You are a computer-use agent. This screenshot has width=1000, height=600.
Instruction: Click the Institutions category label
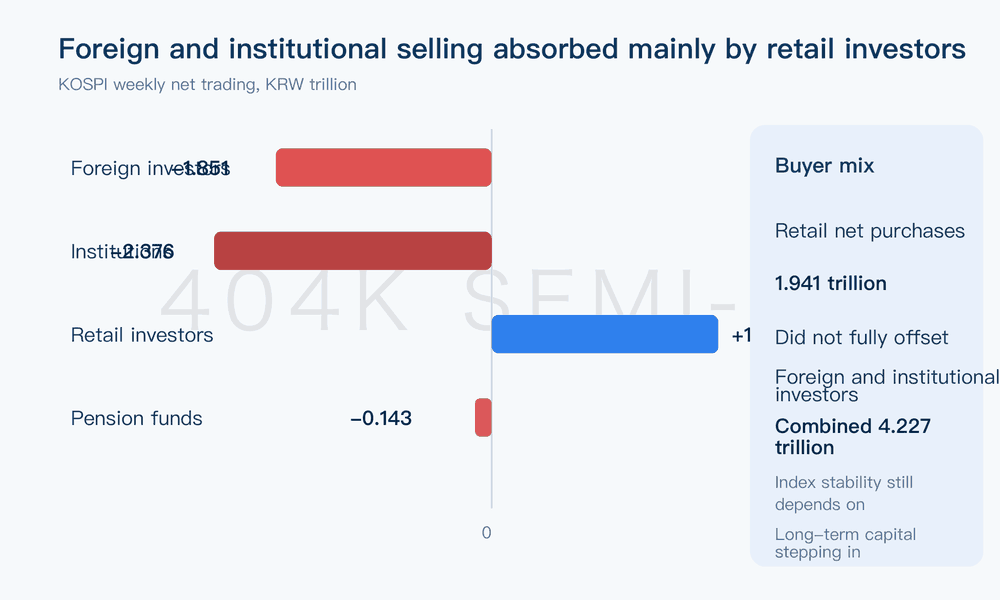(x=122, y=251)
